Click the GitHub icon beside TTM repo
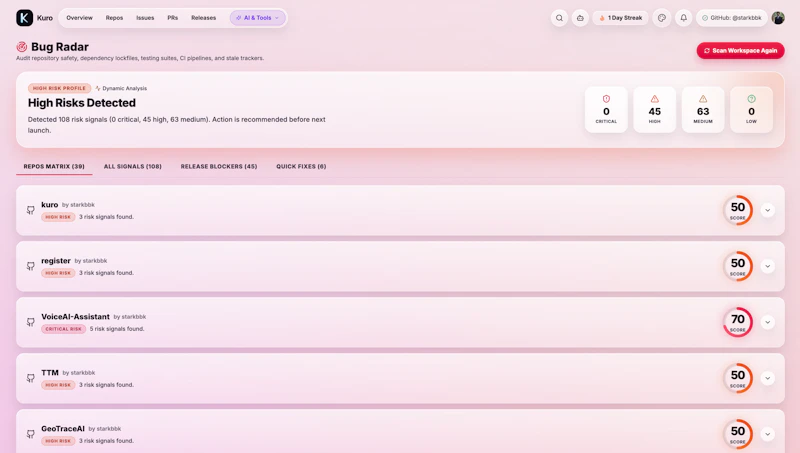The image size is (800, 453). (x=31, y=379)
